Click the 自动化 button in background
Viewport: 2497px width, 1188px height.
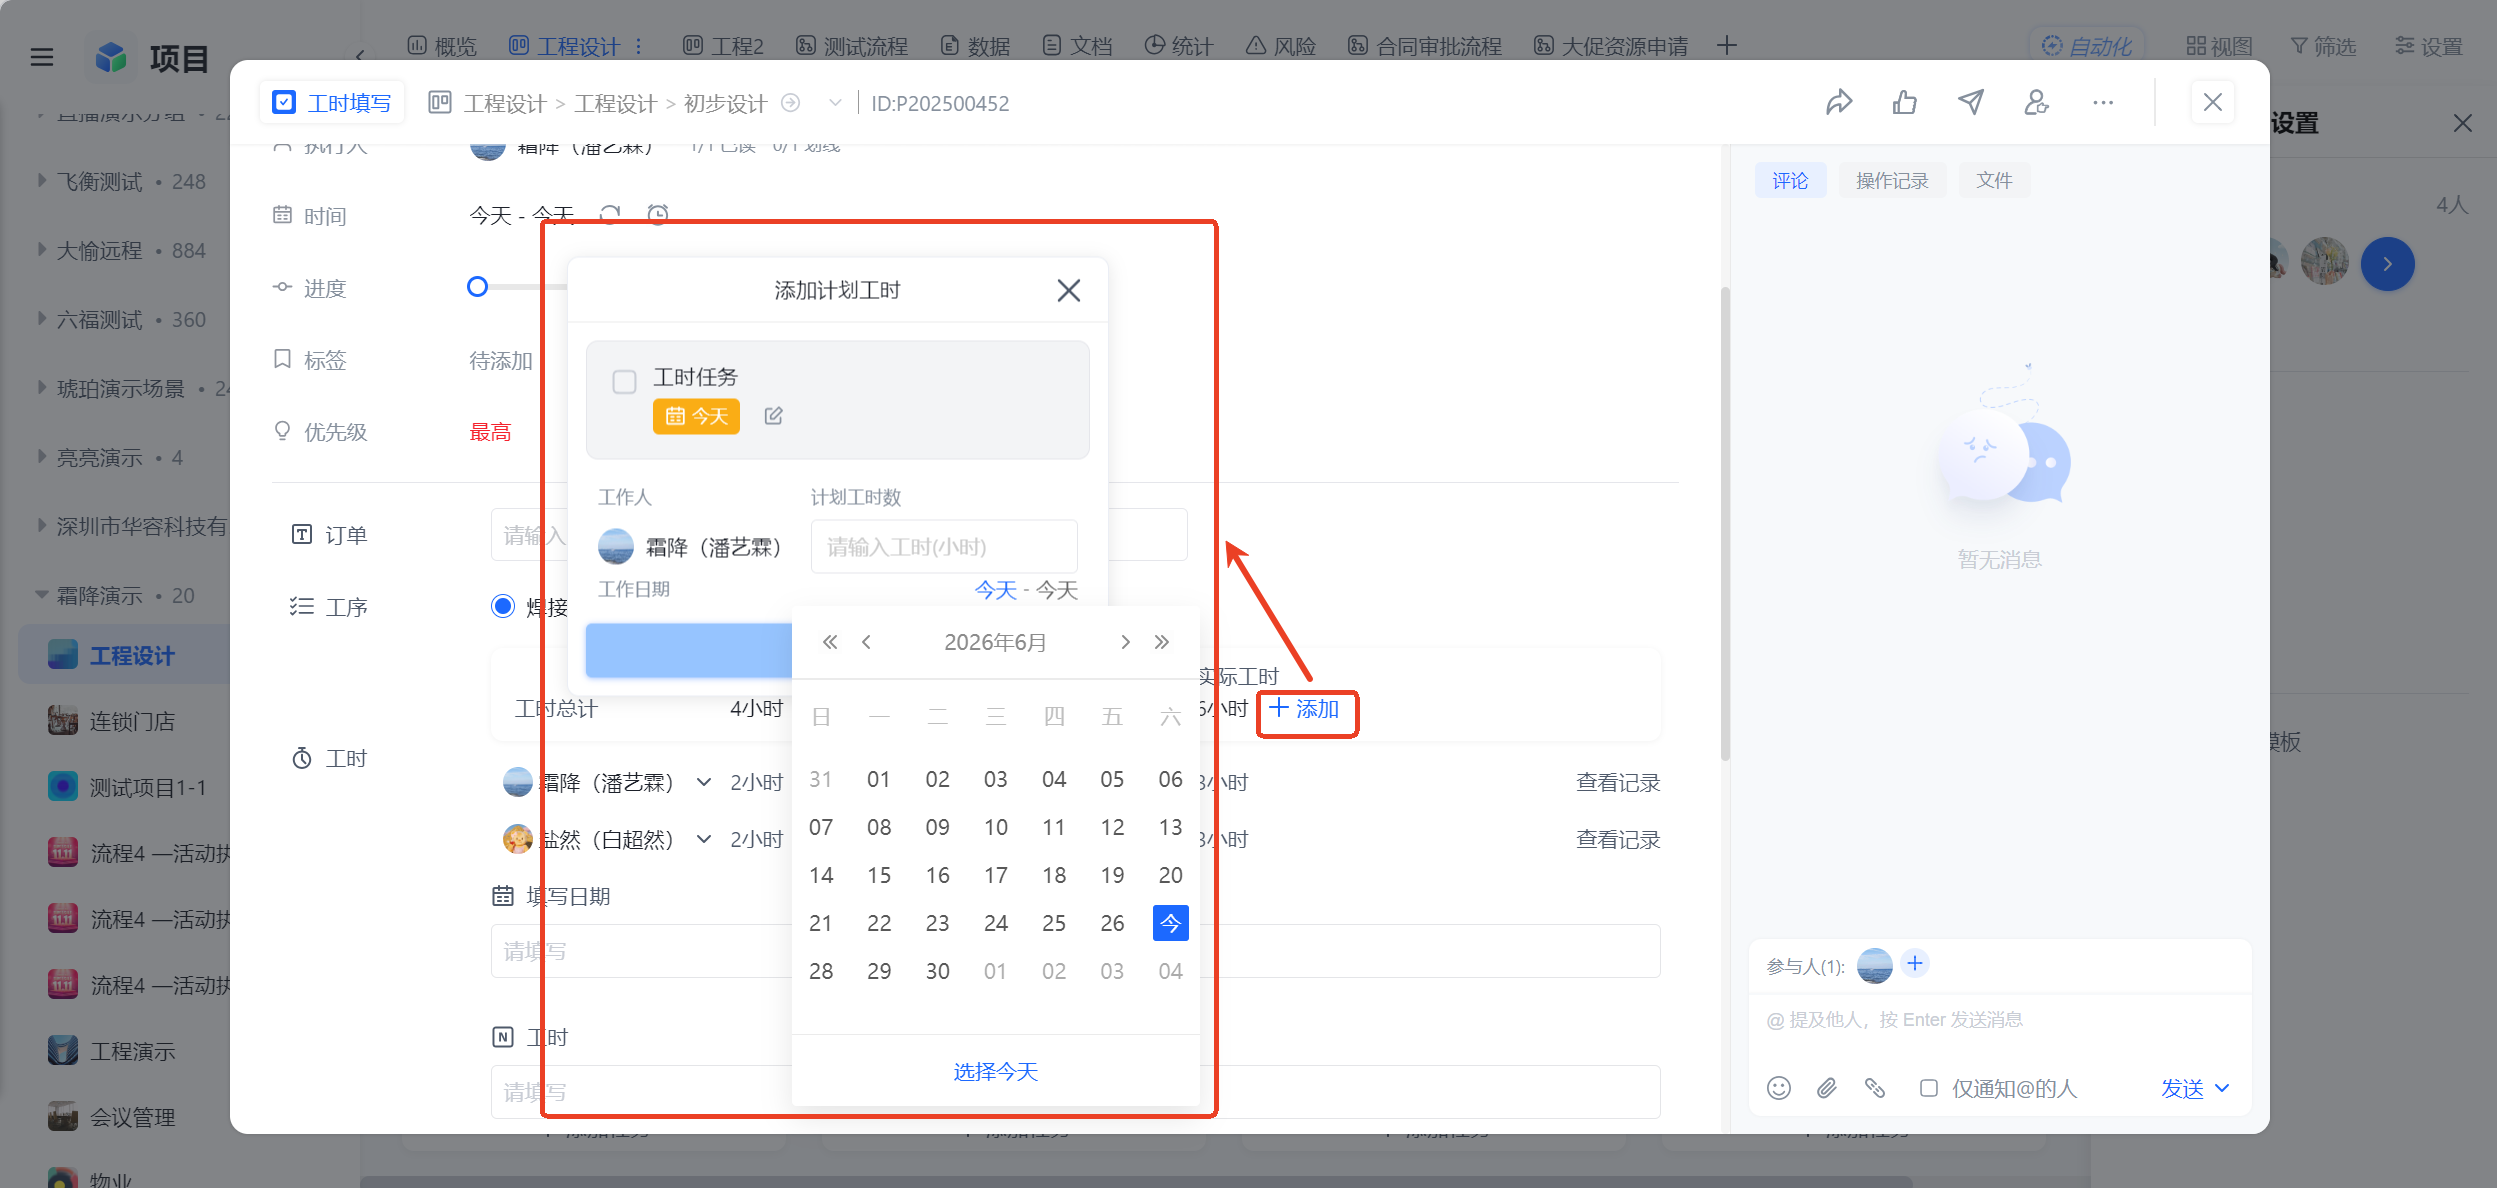pyautogui.click(x=2087, y=46)
